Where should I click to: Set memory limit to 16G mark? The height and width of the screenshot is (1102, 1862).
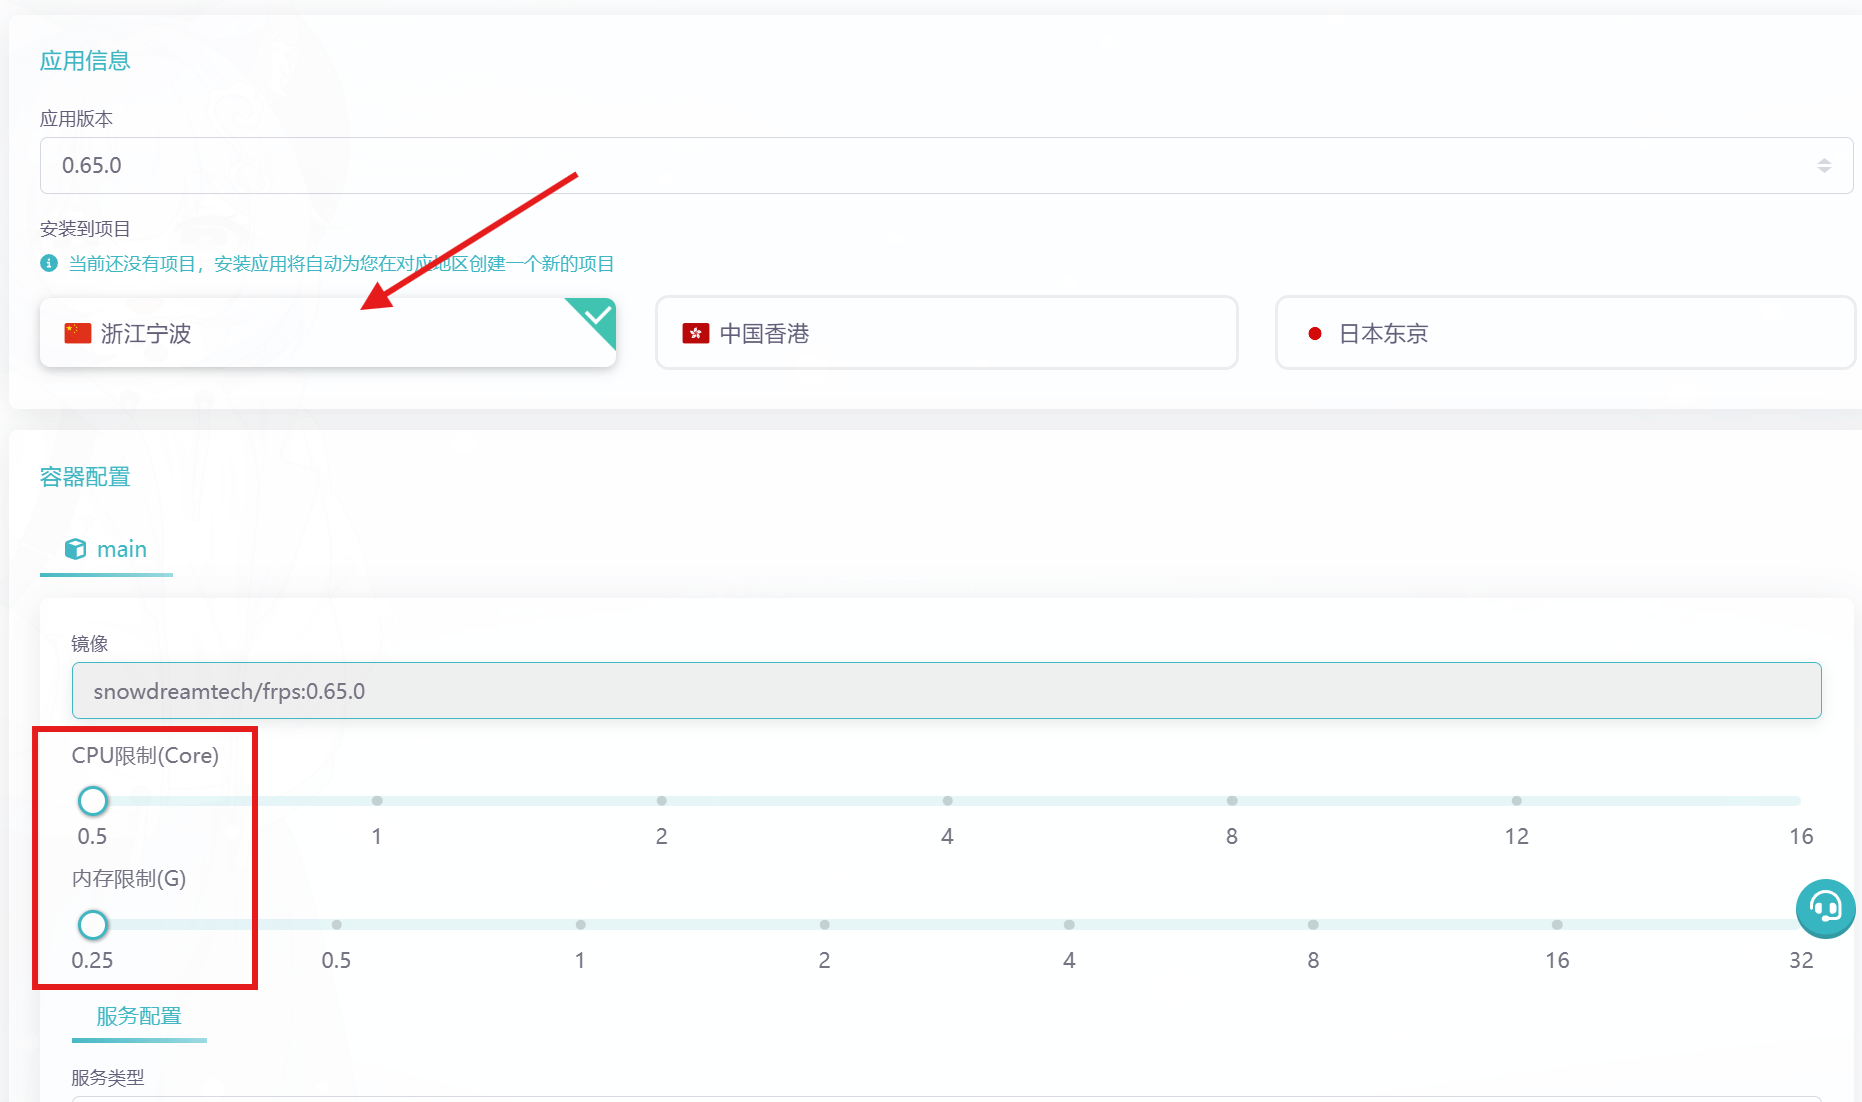click(x=1556, y=925)
